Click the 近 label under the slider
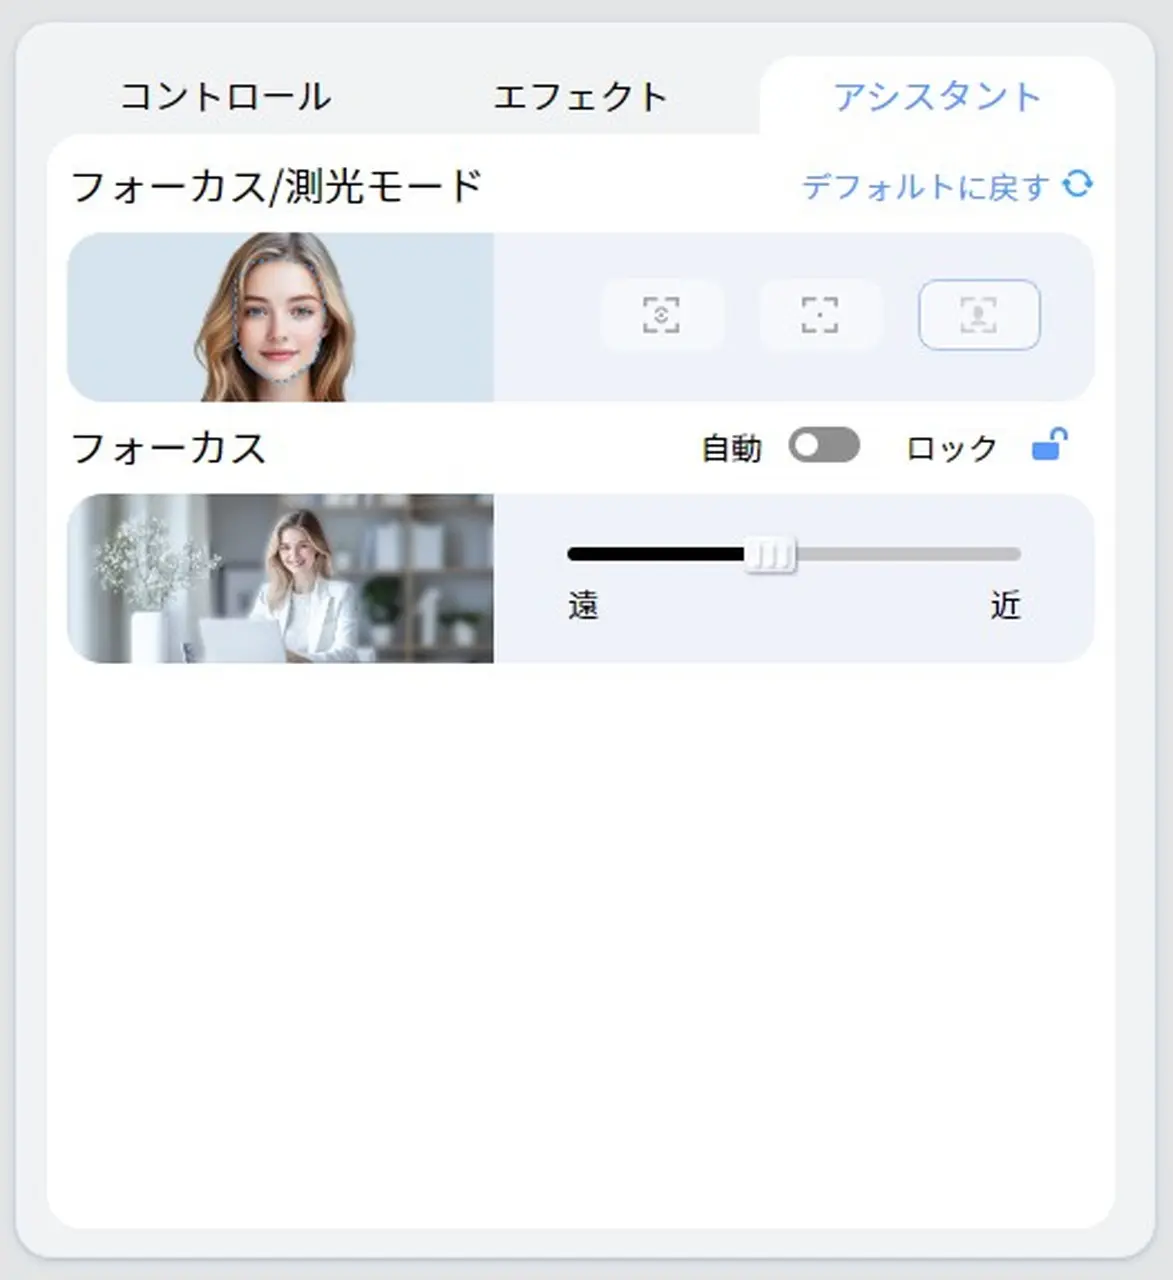The width and height of the screenshot is (1173, 1280). pyautogui.click(x=1005, y=605)
